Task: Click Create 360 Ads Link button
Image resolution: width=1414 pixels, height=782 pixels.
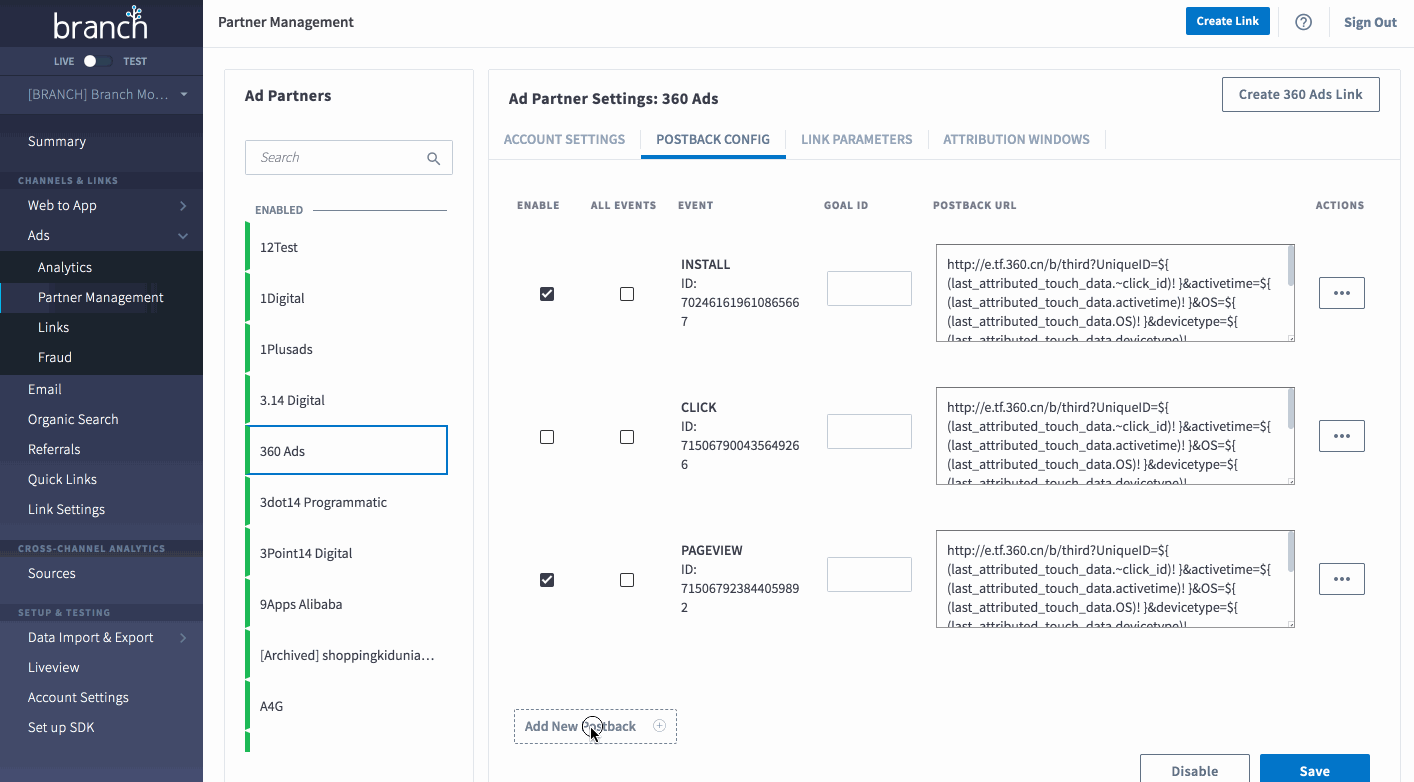Action: tap(1300, 94)
